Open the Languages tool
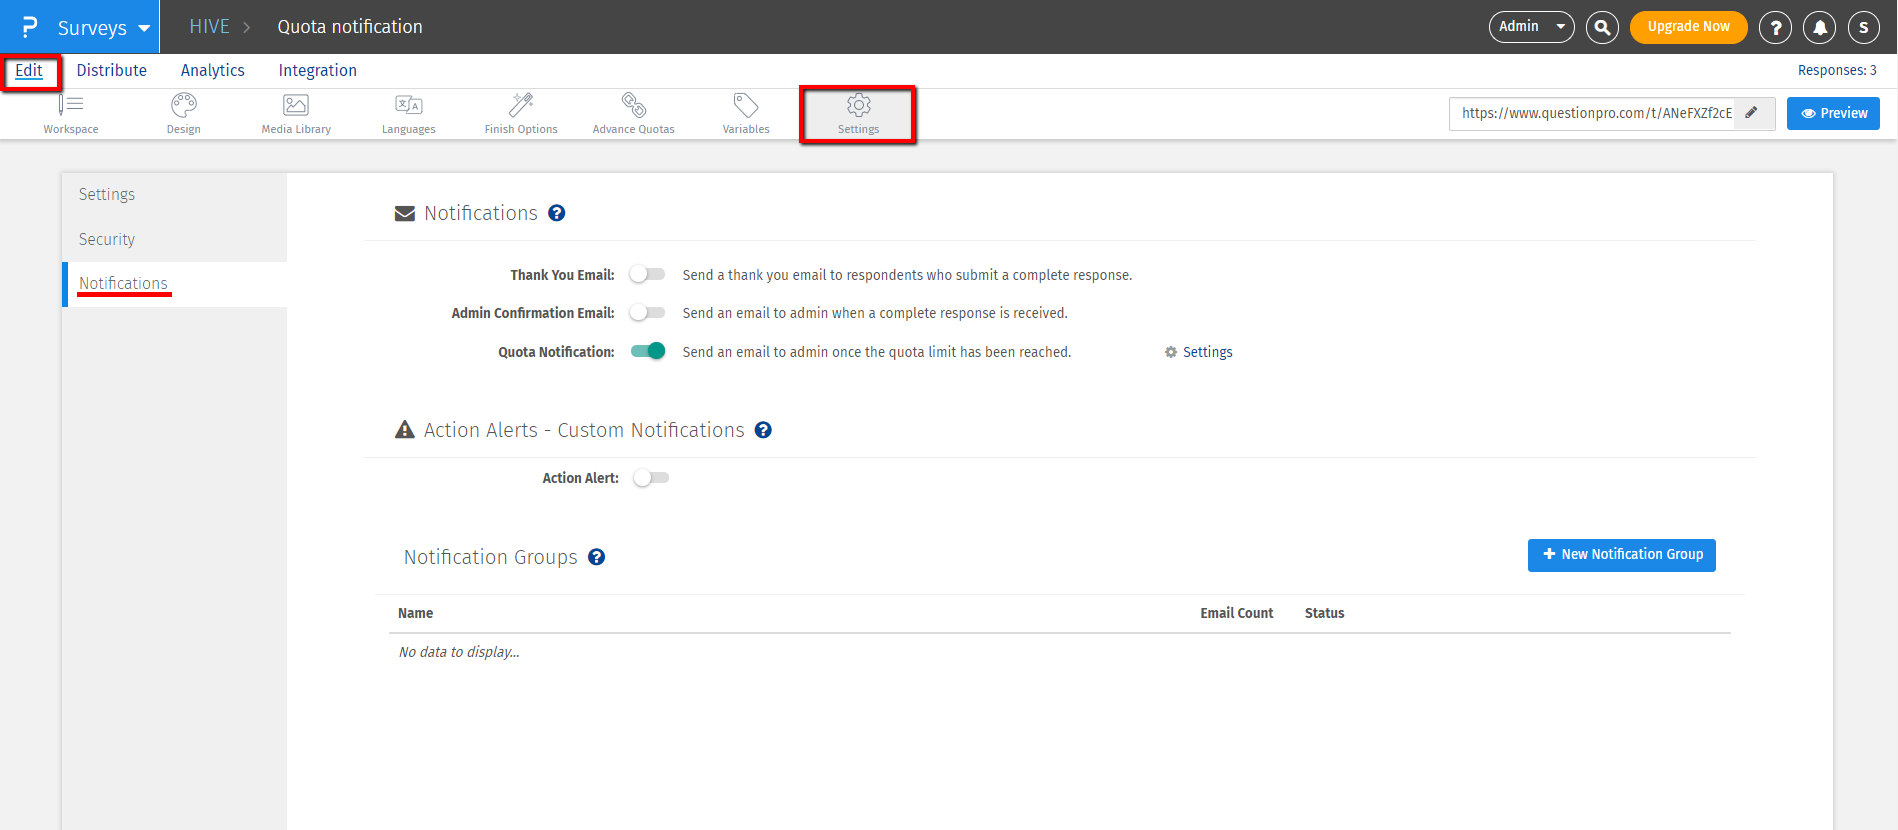1898x830 pixels. (408, 113)
